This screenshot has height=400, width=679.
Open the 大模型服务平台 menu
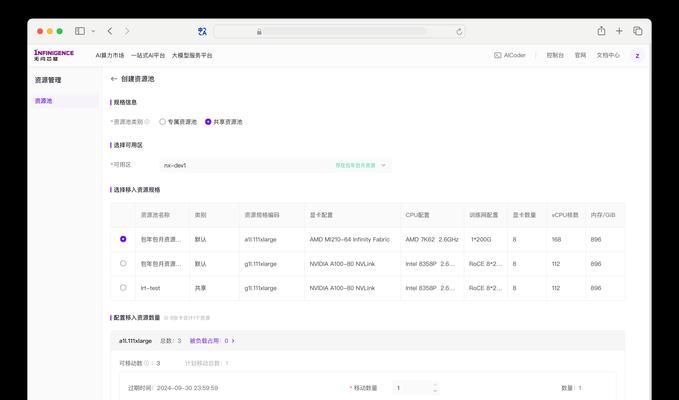tap(192, 55)
